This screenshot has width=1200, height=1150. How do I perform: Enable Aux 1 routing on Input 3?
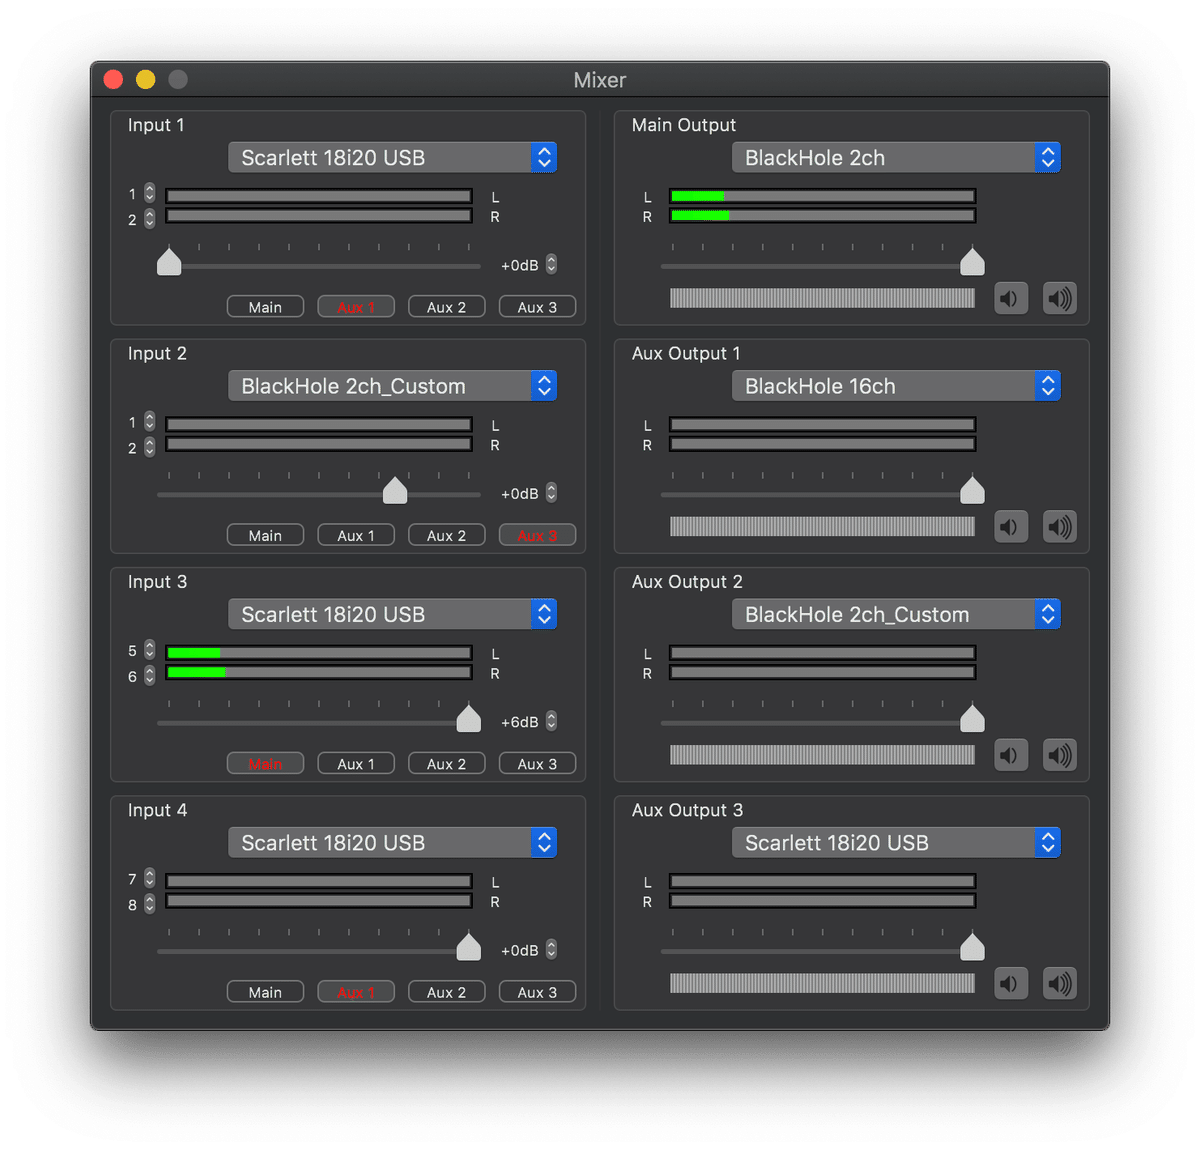click(x=356, y=763)
